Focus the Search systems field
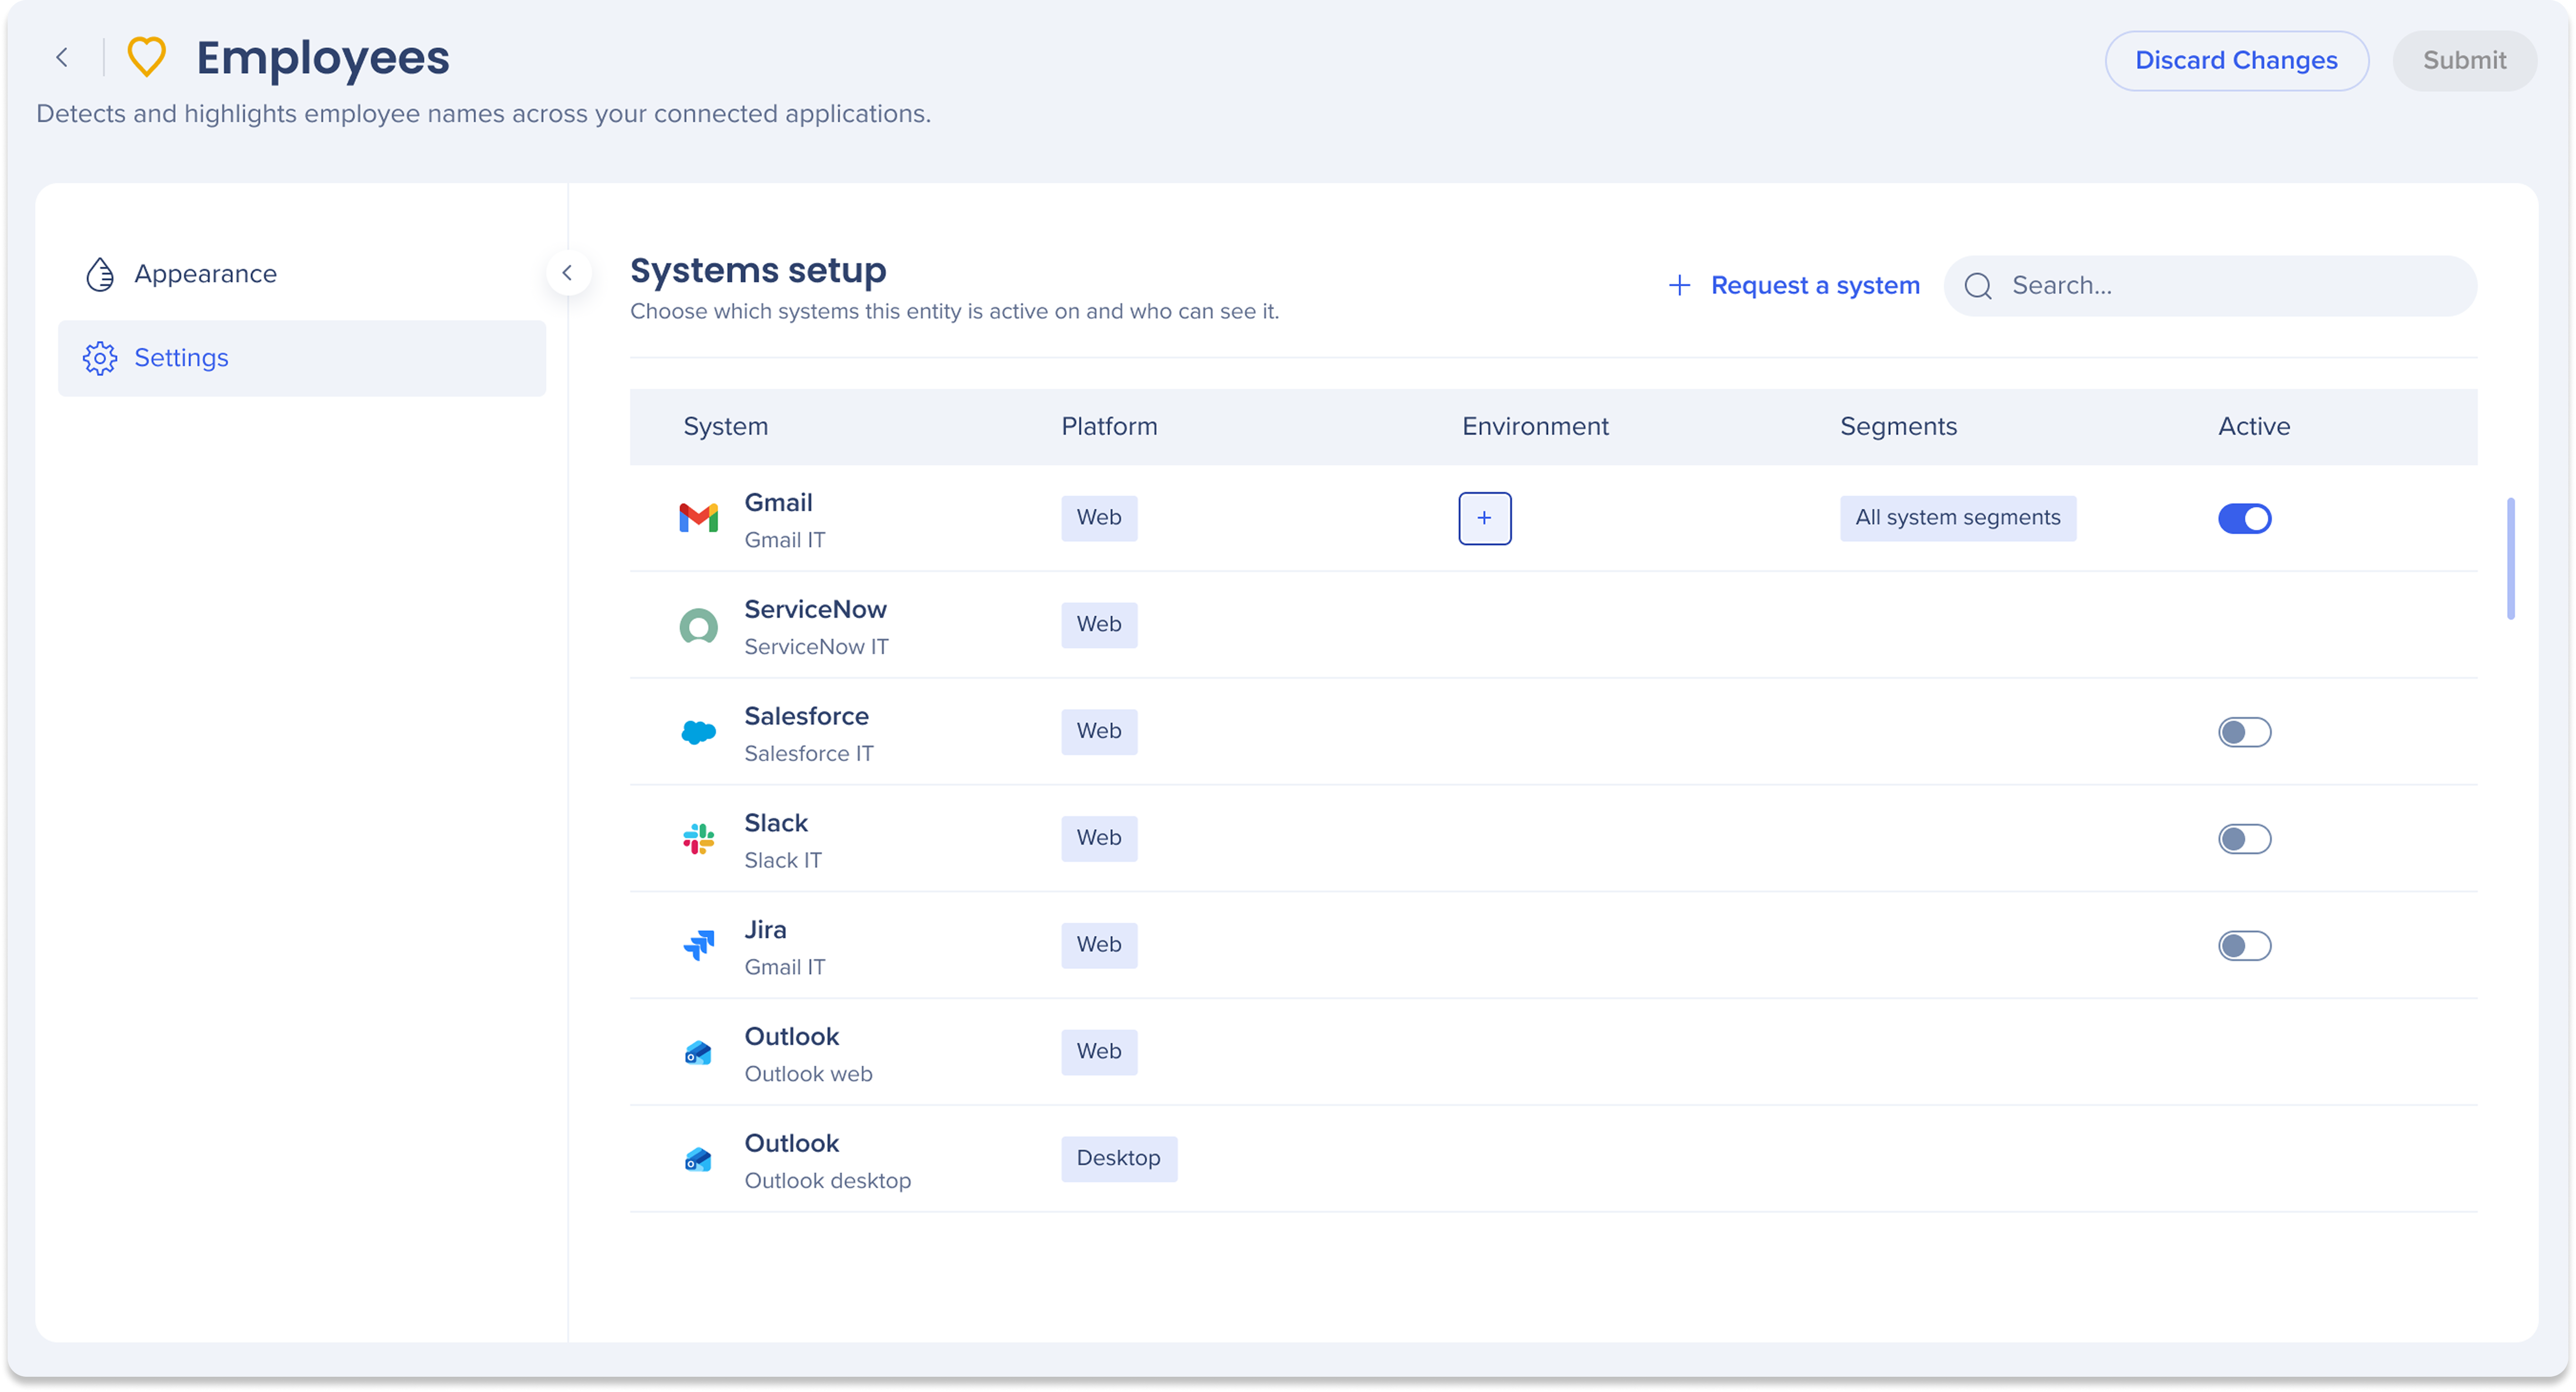 pos(2211,286)
